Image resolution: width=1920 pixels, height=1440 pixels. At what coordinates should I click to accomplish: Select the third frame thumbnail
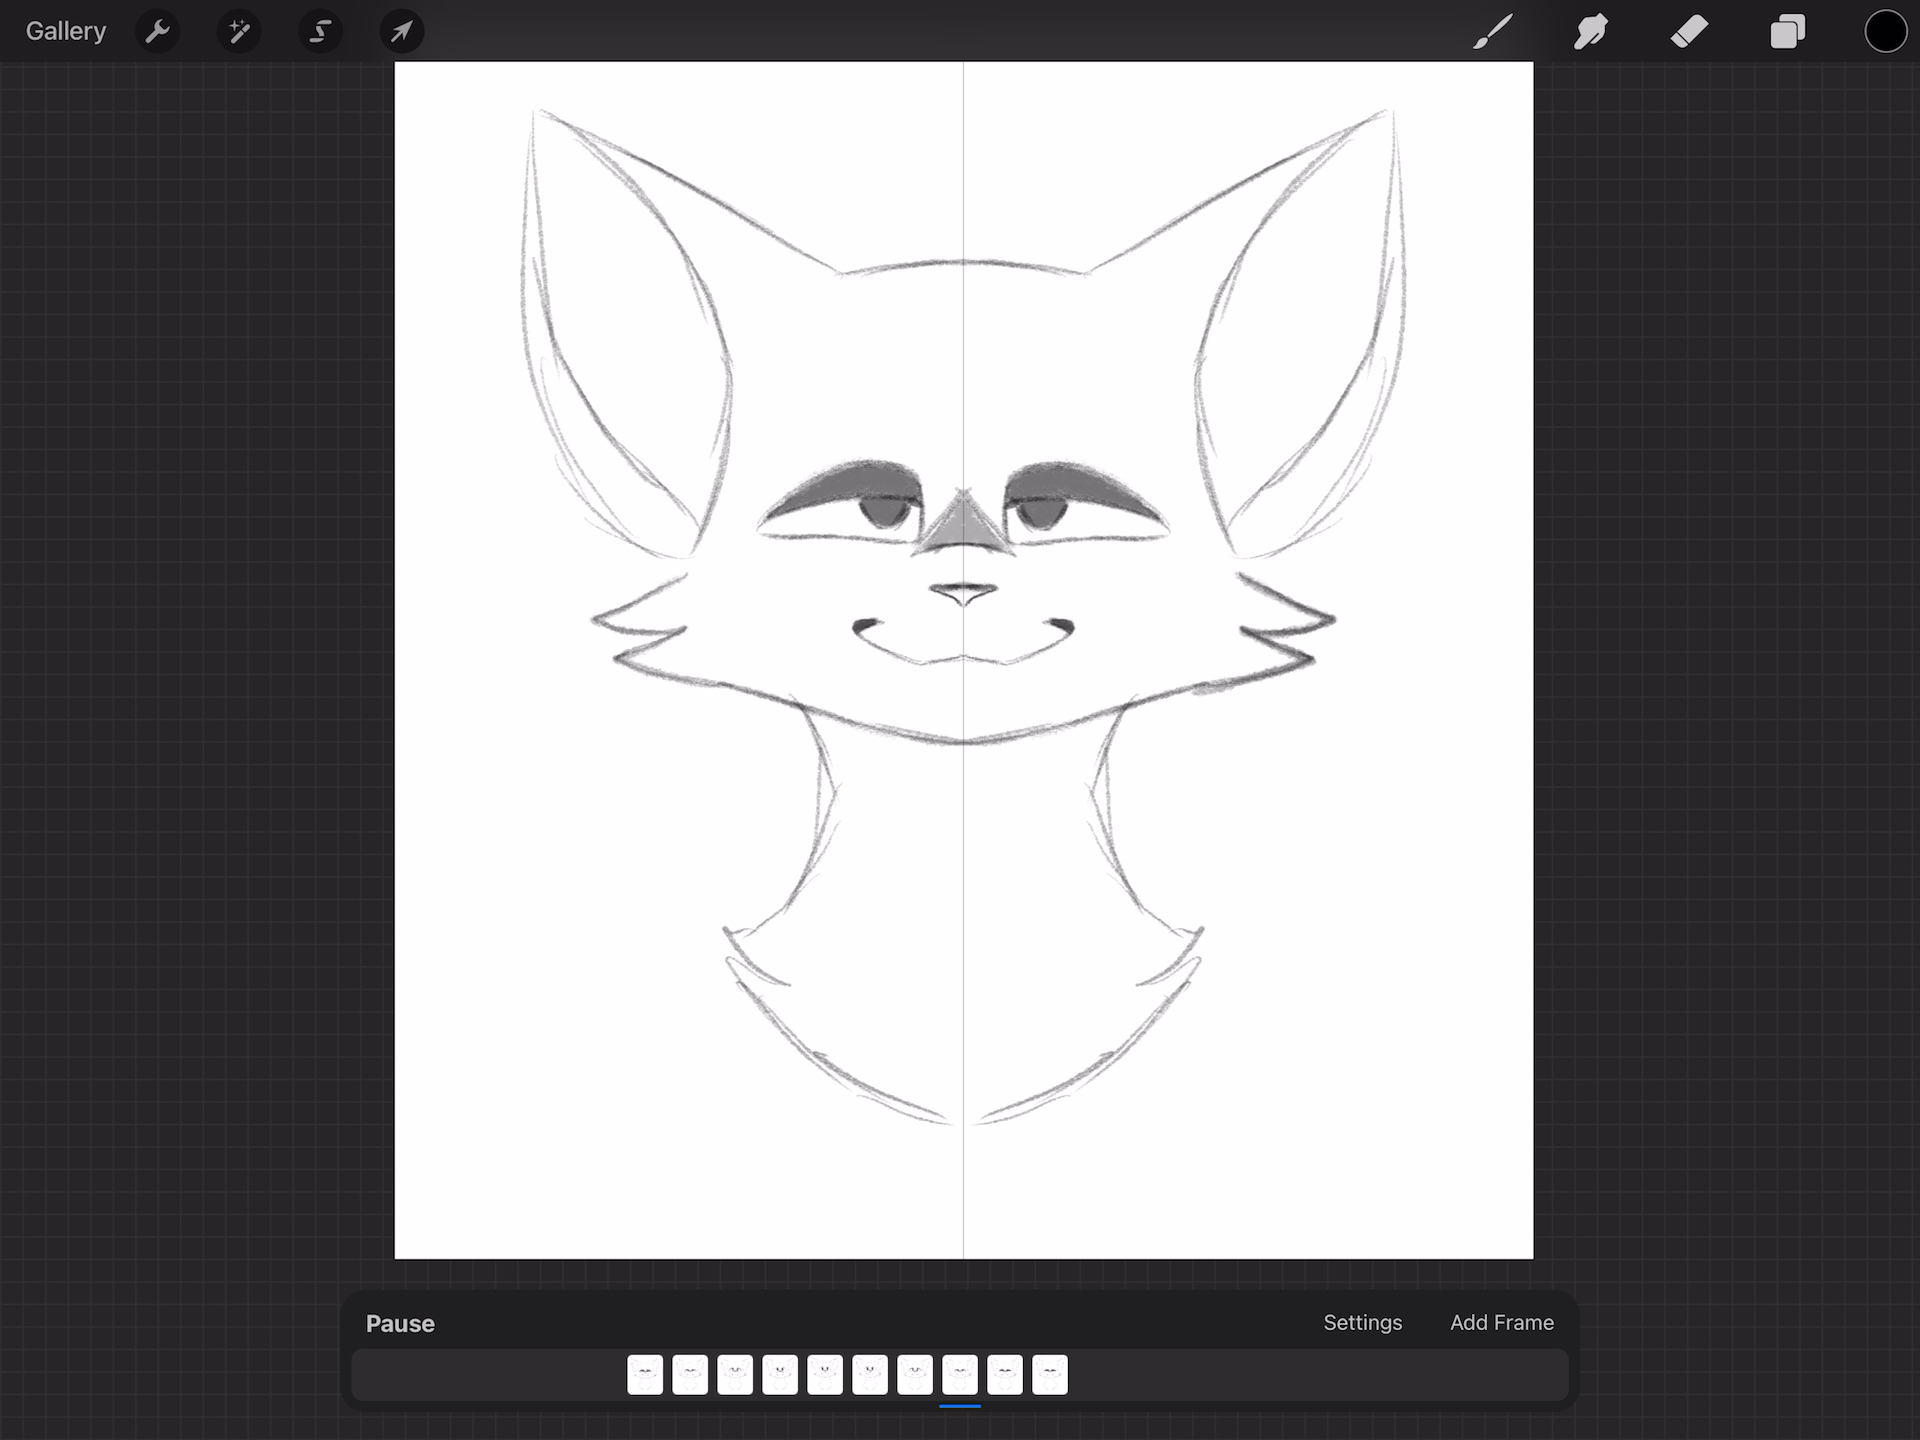click(x=735, y=1375)
